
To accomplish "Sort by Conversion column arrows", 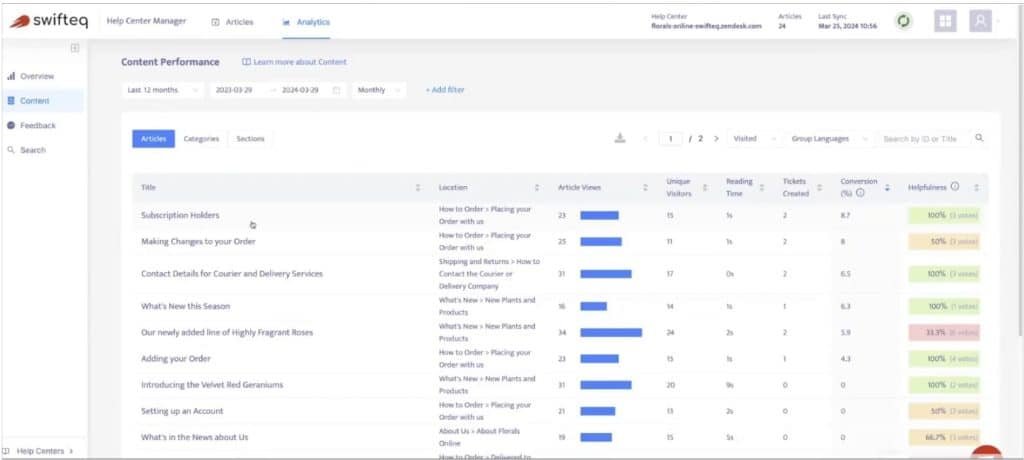I will 887,188.
